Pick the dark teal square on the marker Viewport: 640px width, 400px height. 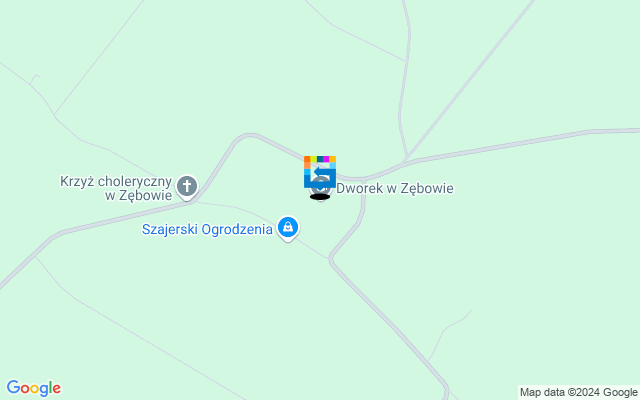point(320,159)
